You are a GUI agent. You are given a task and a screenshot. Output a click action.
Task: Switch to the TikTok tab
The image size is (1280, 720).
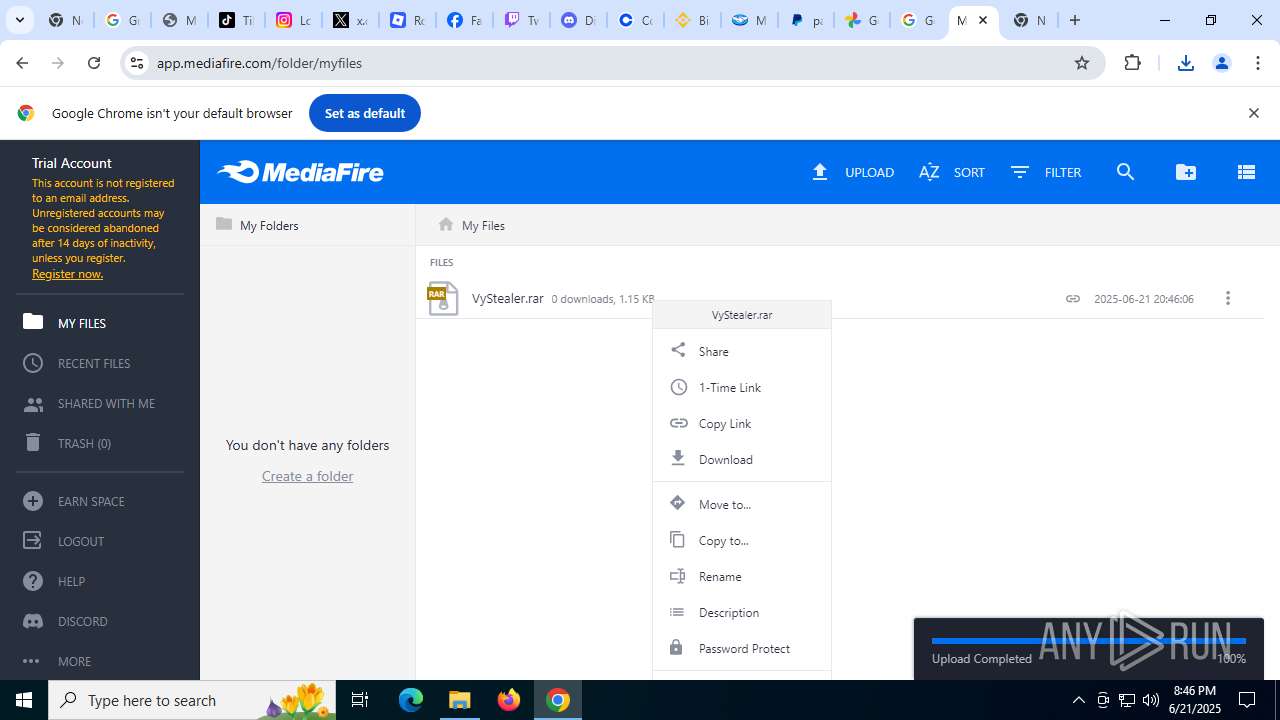click(x=236, y=20)
